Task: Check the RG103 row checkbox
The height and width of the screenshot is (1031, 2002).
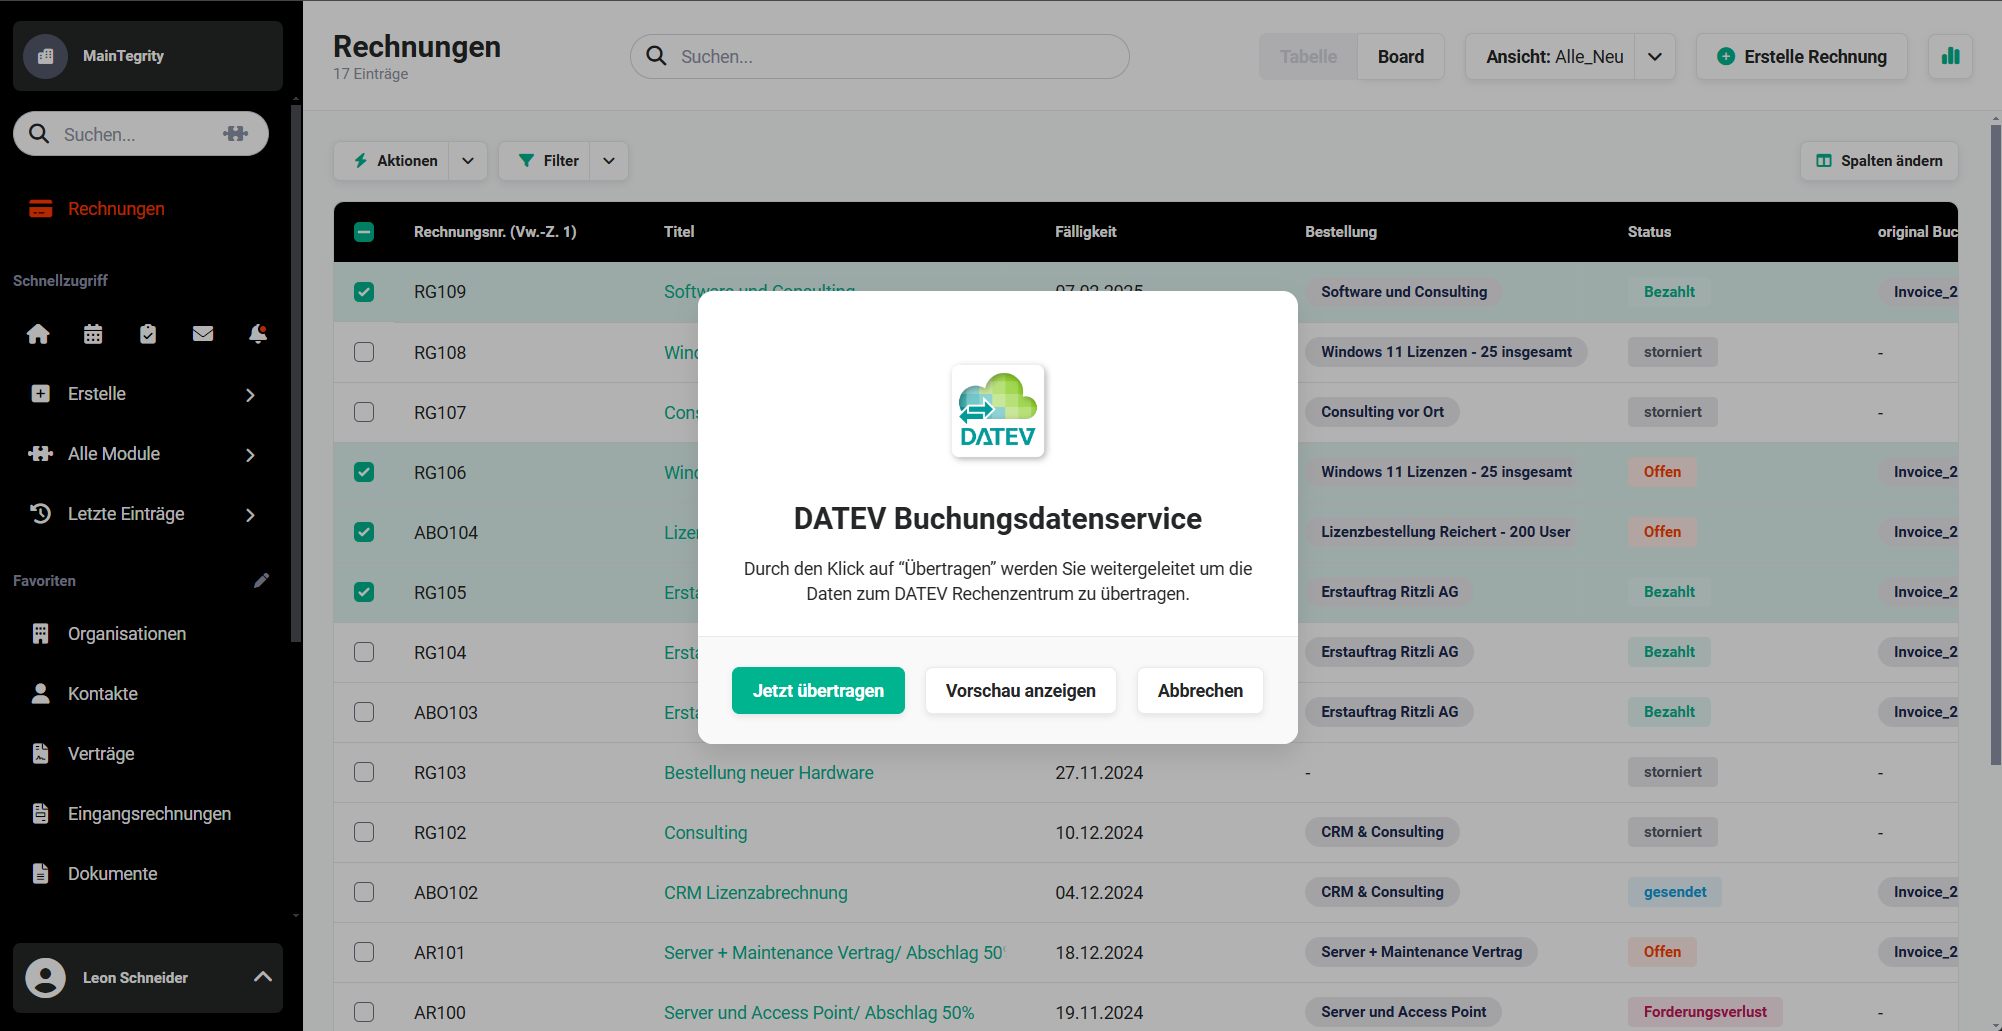Action: 364,772
